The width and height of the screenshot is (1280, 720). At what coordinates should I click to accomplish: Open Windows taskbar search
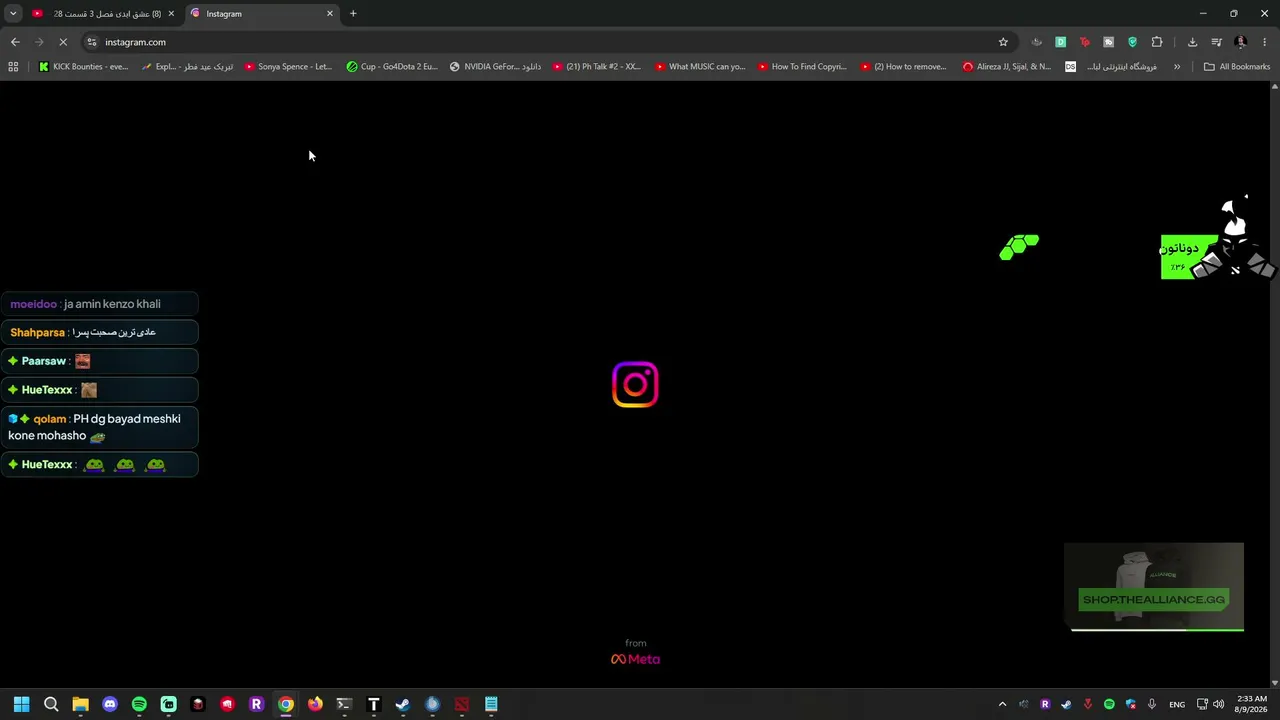[51, 704]
